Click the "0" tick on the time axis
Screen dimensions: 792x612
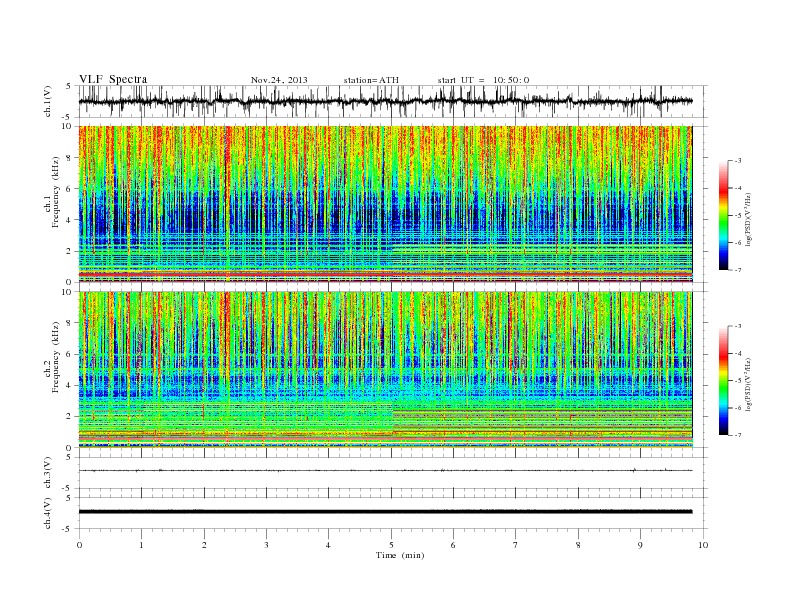(x=79, y=545)
